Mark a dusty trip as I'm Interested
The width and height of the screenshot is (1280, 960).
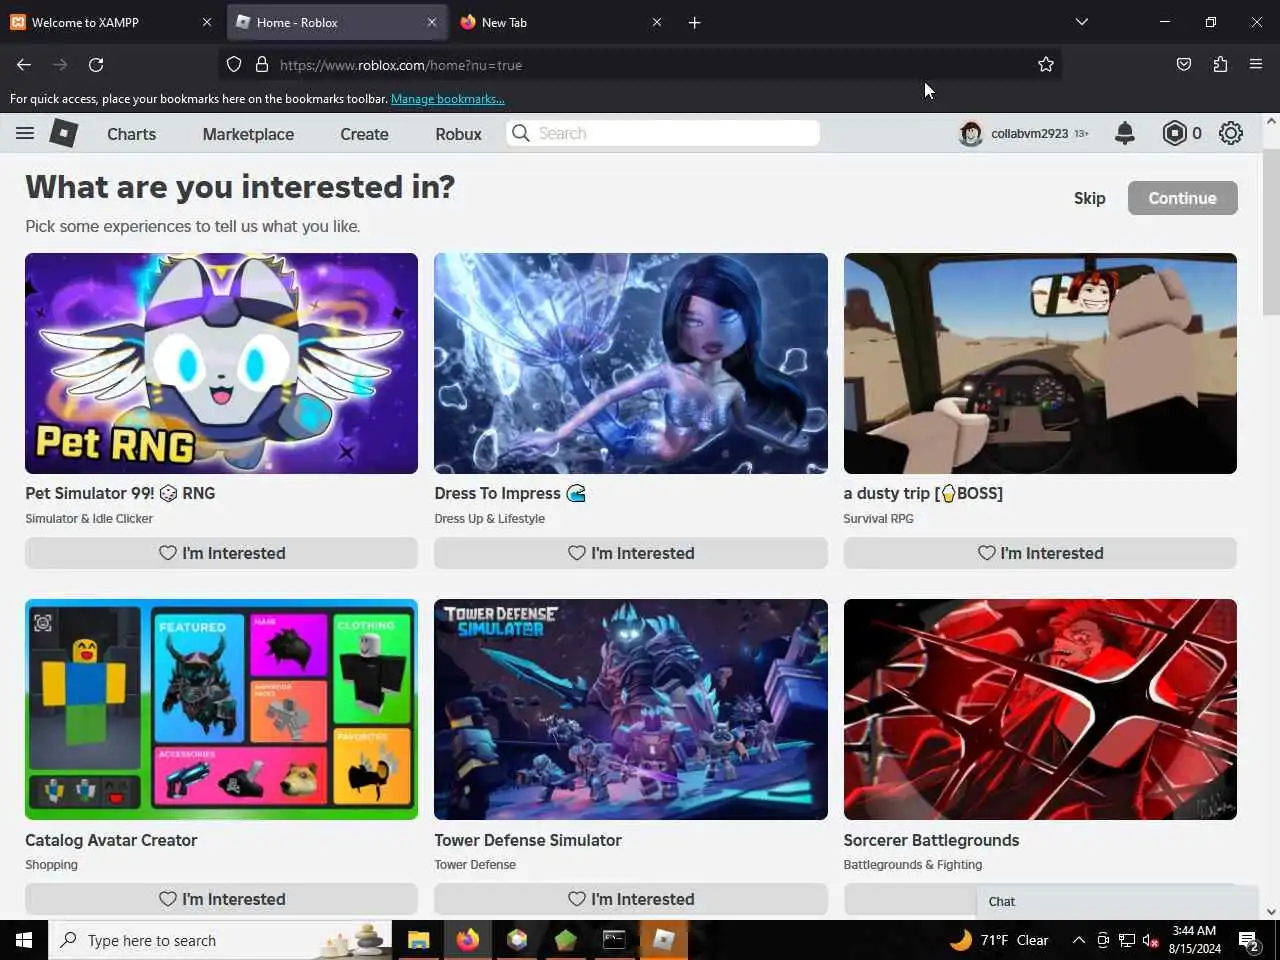(1040, 553)
